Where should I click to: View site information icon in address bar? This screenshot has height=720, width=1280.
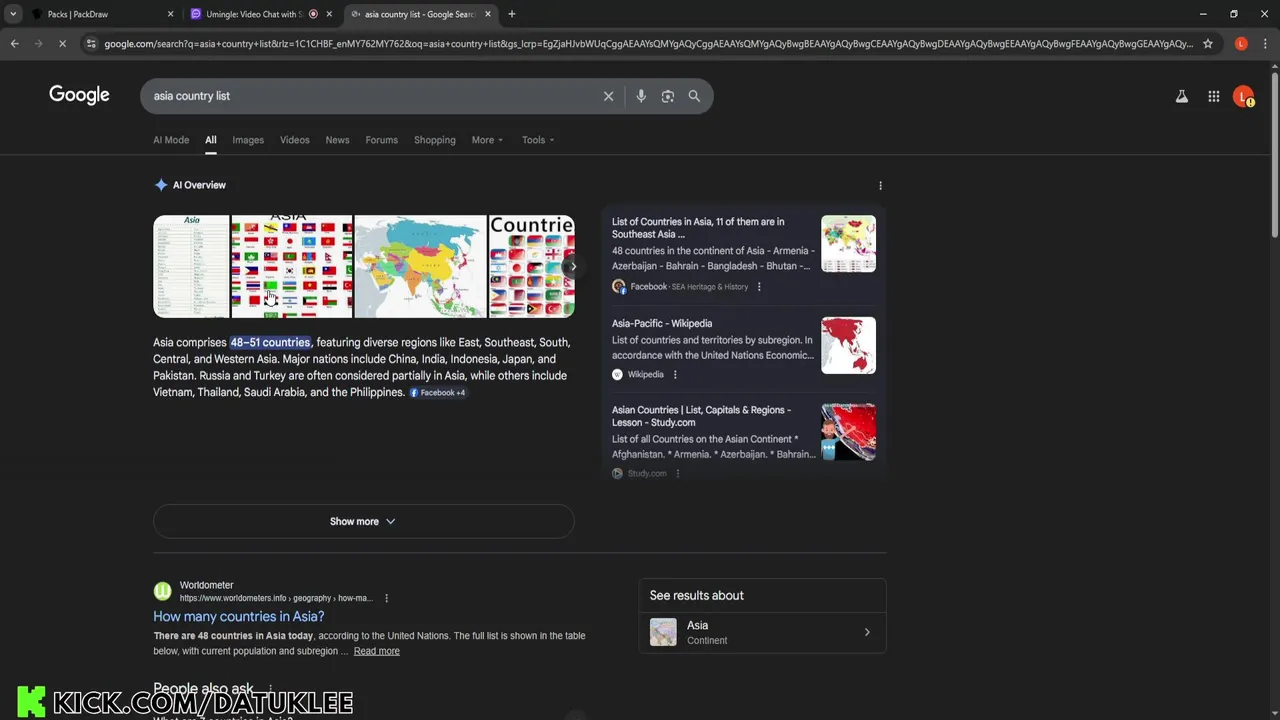(91, 43)
